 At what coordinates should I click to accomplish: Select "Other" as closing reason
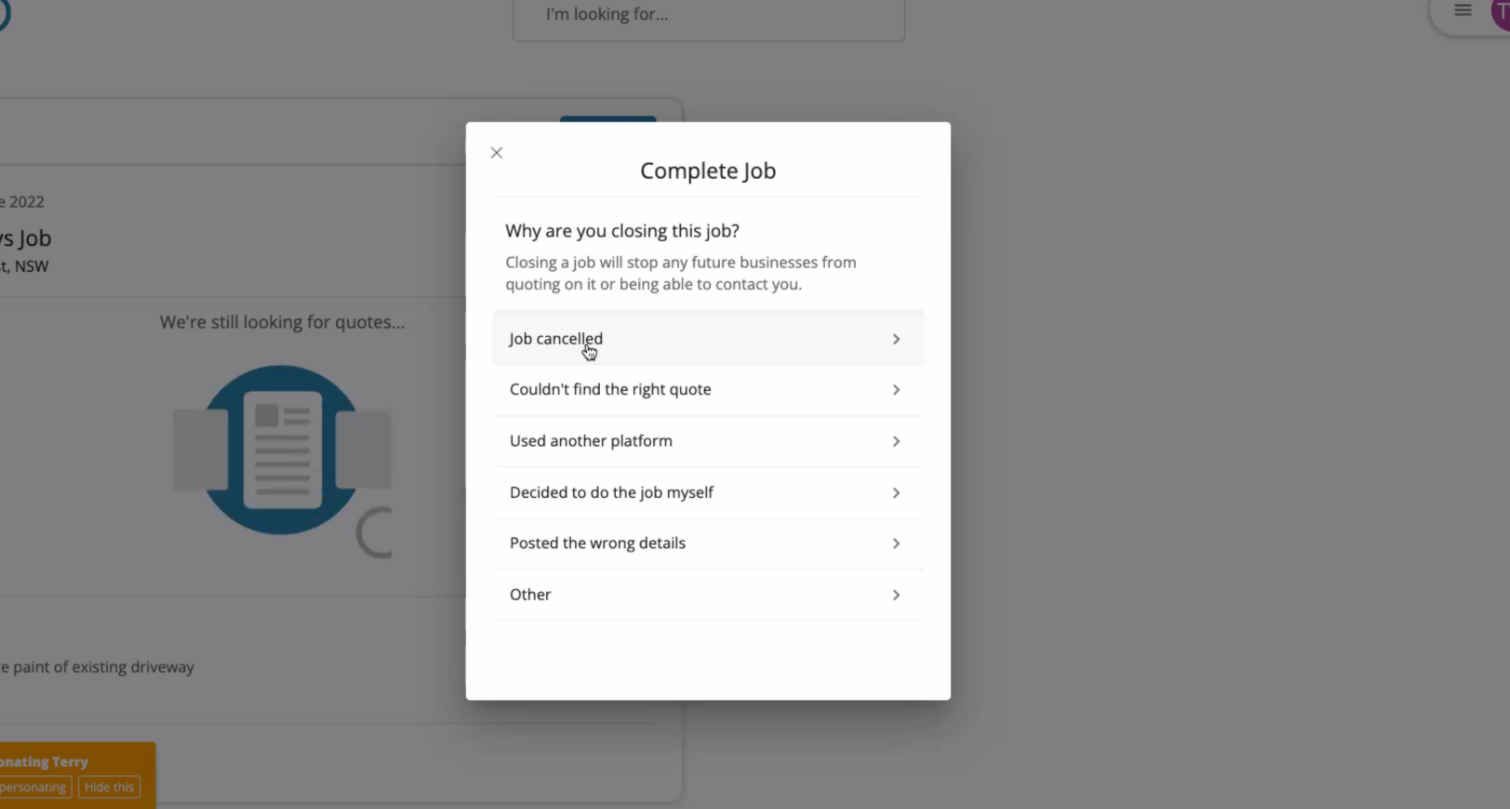click(530, 595)
